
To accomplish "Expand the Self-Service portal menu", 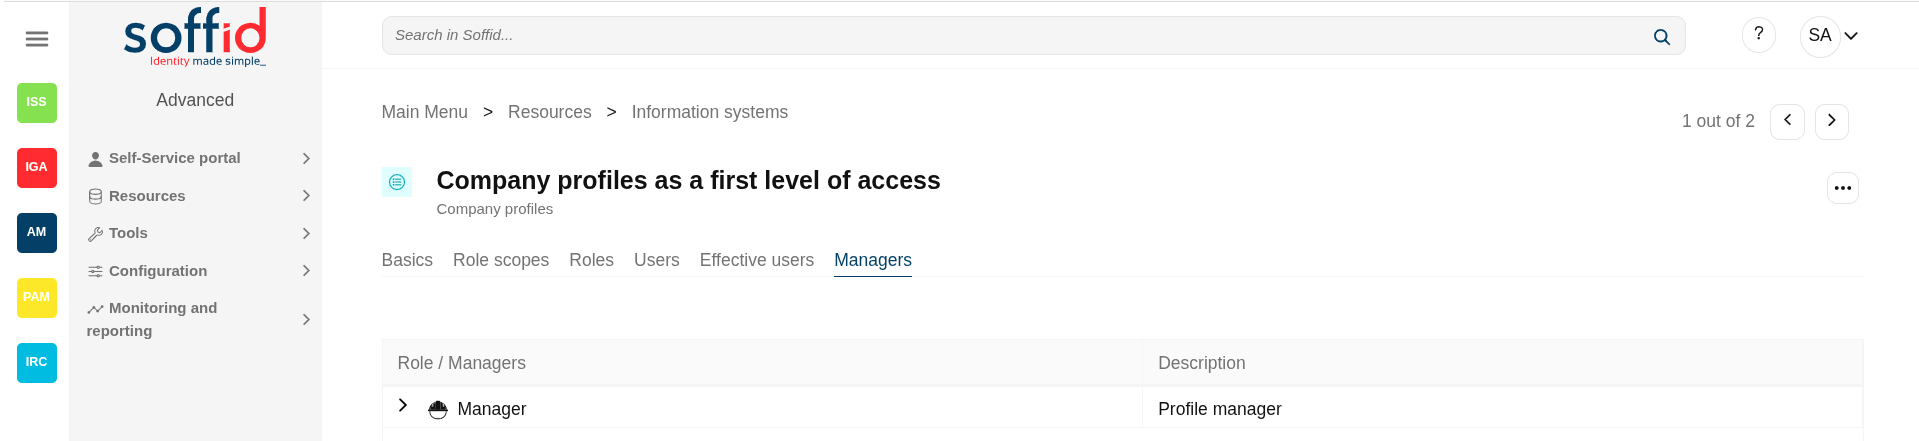I will [x=198, y=158].
